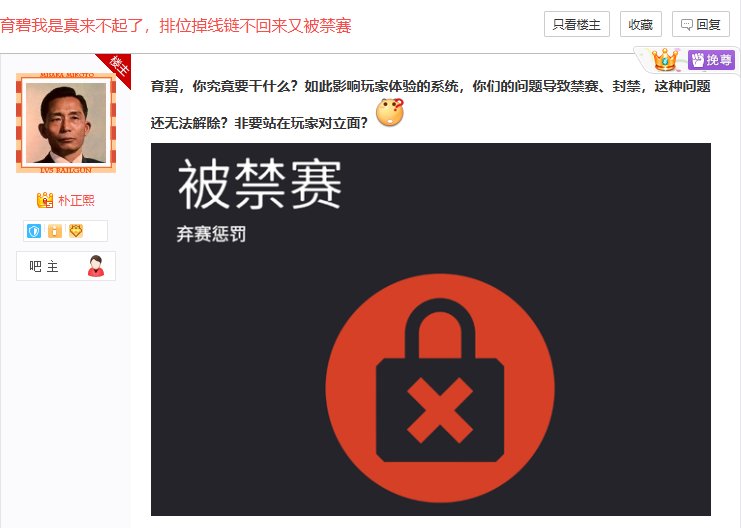Click the member crown icon beside 朴正熙
Image resolution: width=741 pixels, height=528 pixels.
point(45,200)
